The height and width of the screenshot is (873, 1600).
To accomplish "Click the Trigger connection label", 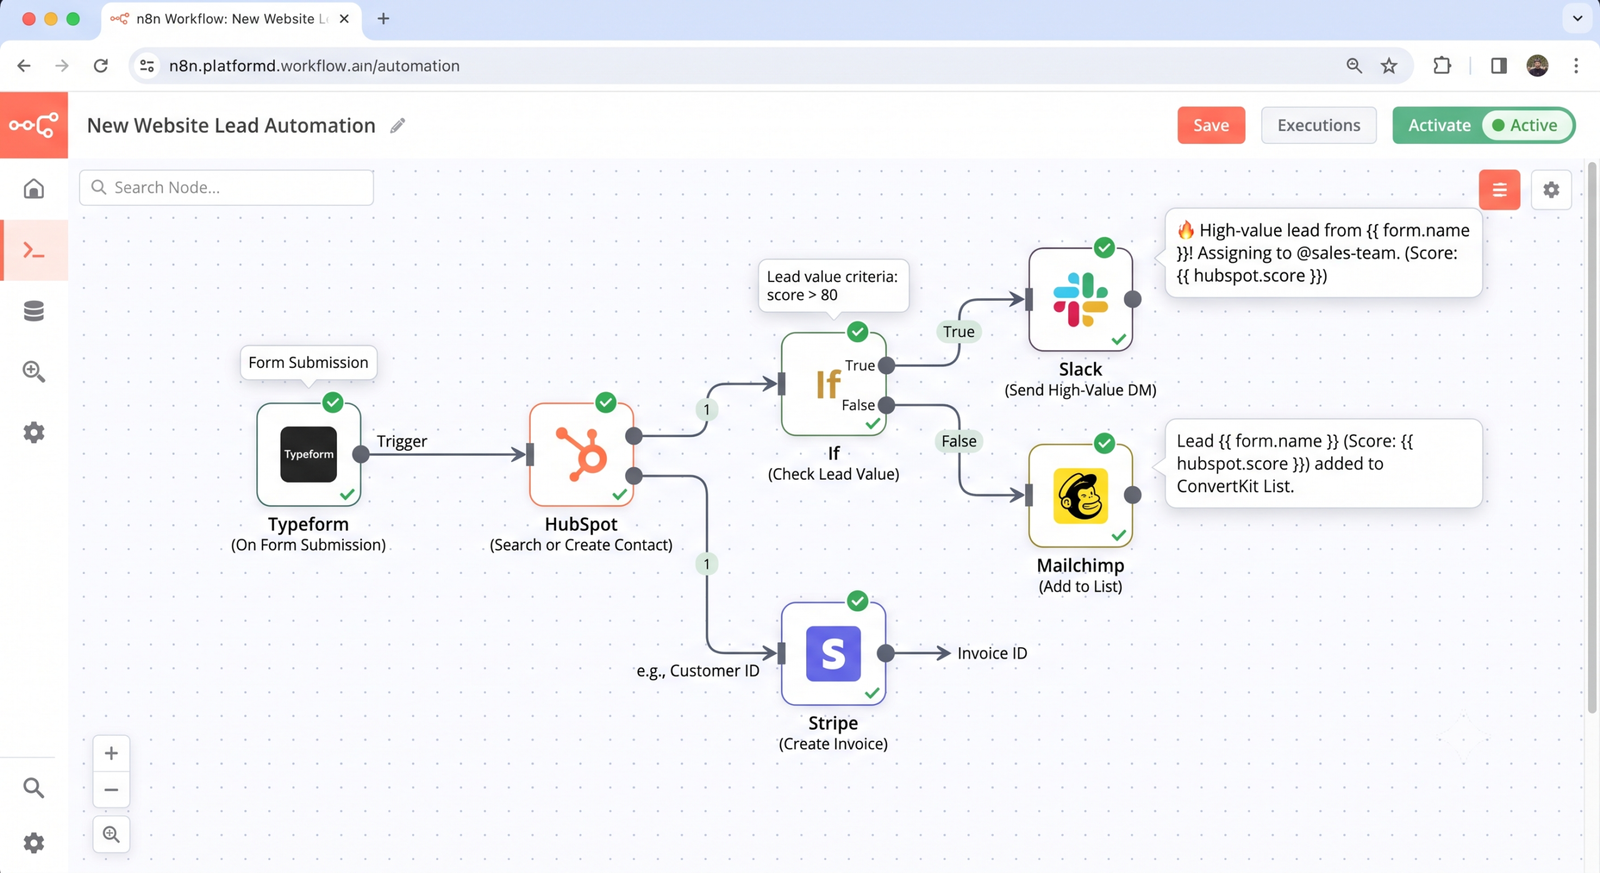I will (402, 441).
